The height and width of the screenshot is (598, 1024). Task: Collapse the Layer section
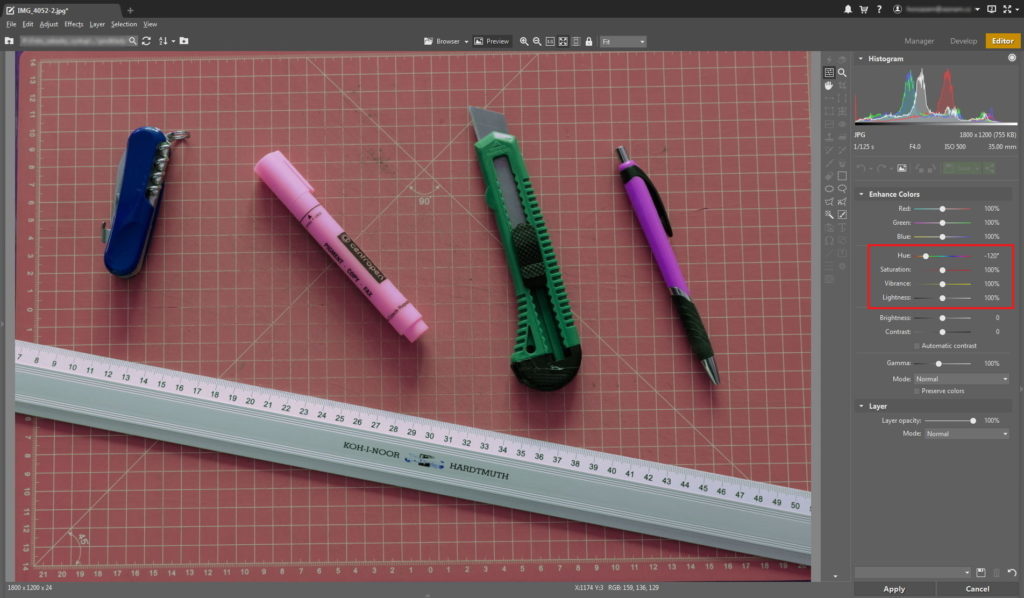tap(861, 406)
